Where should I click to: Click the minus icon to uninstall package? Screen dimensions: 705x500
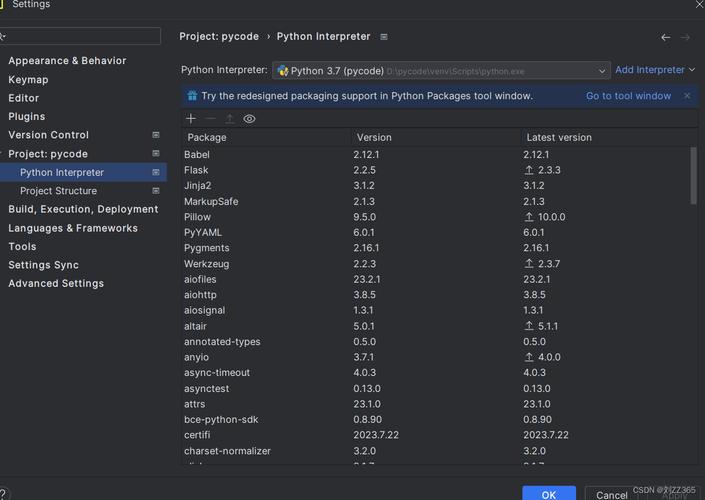210,119
